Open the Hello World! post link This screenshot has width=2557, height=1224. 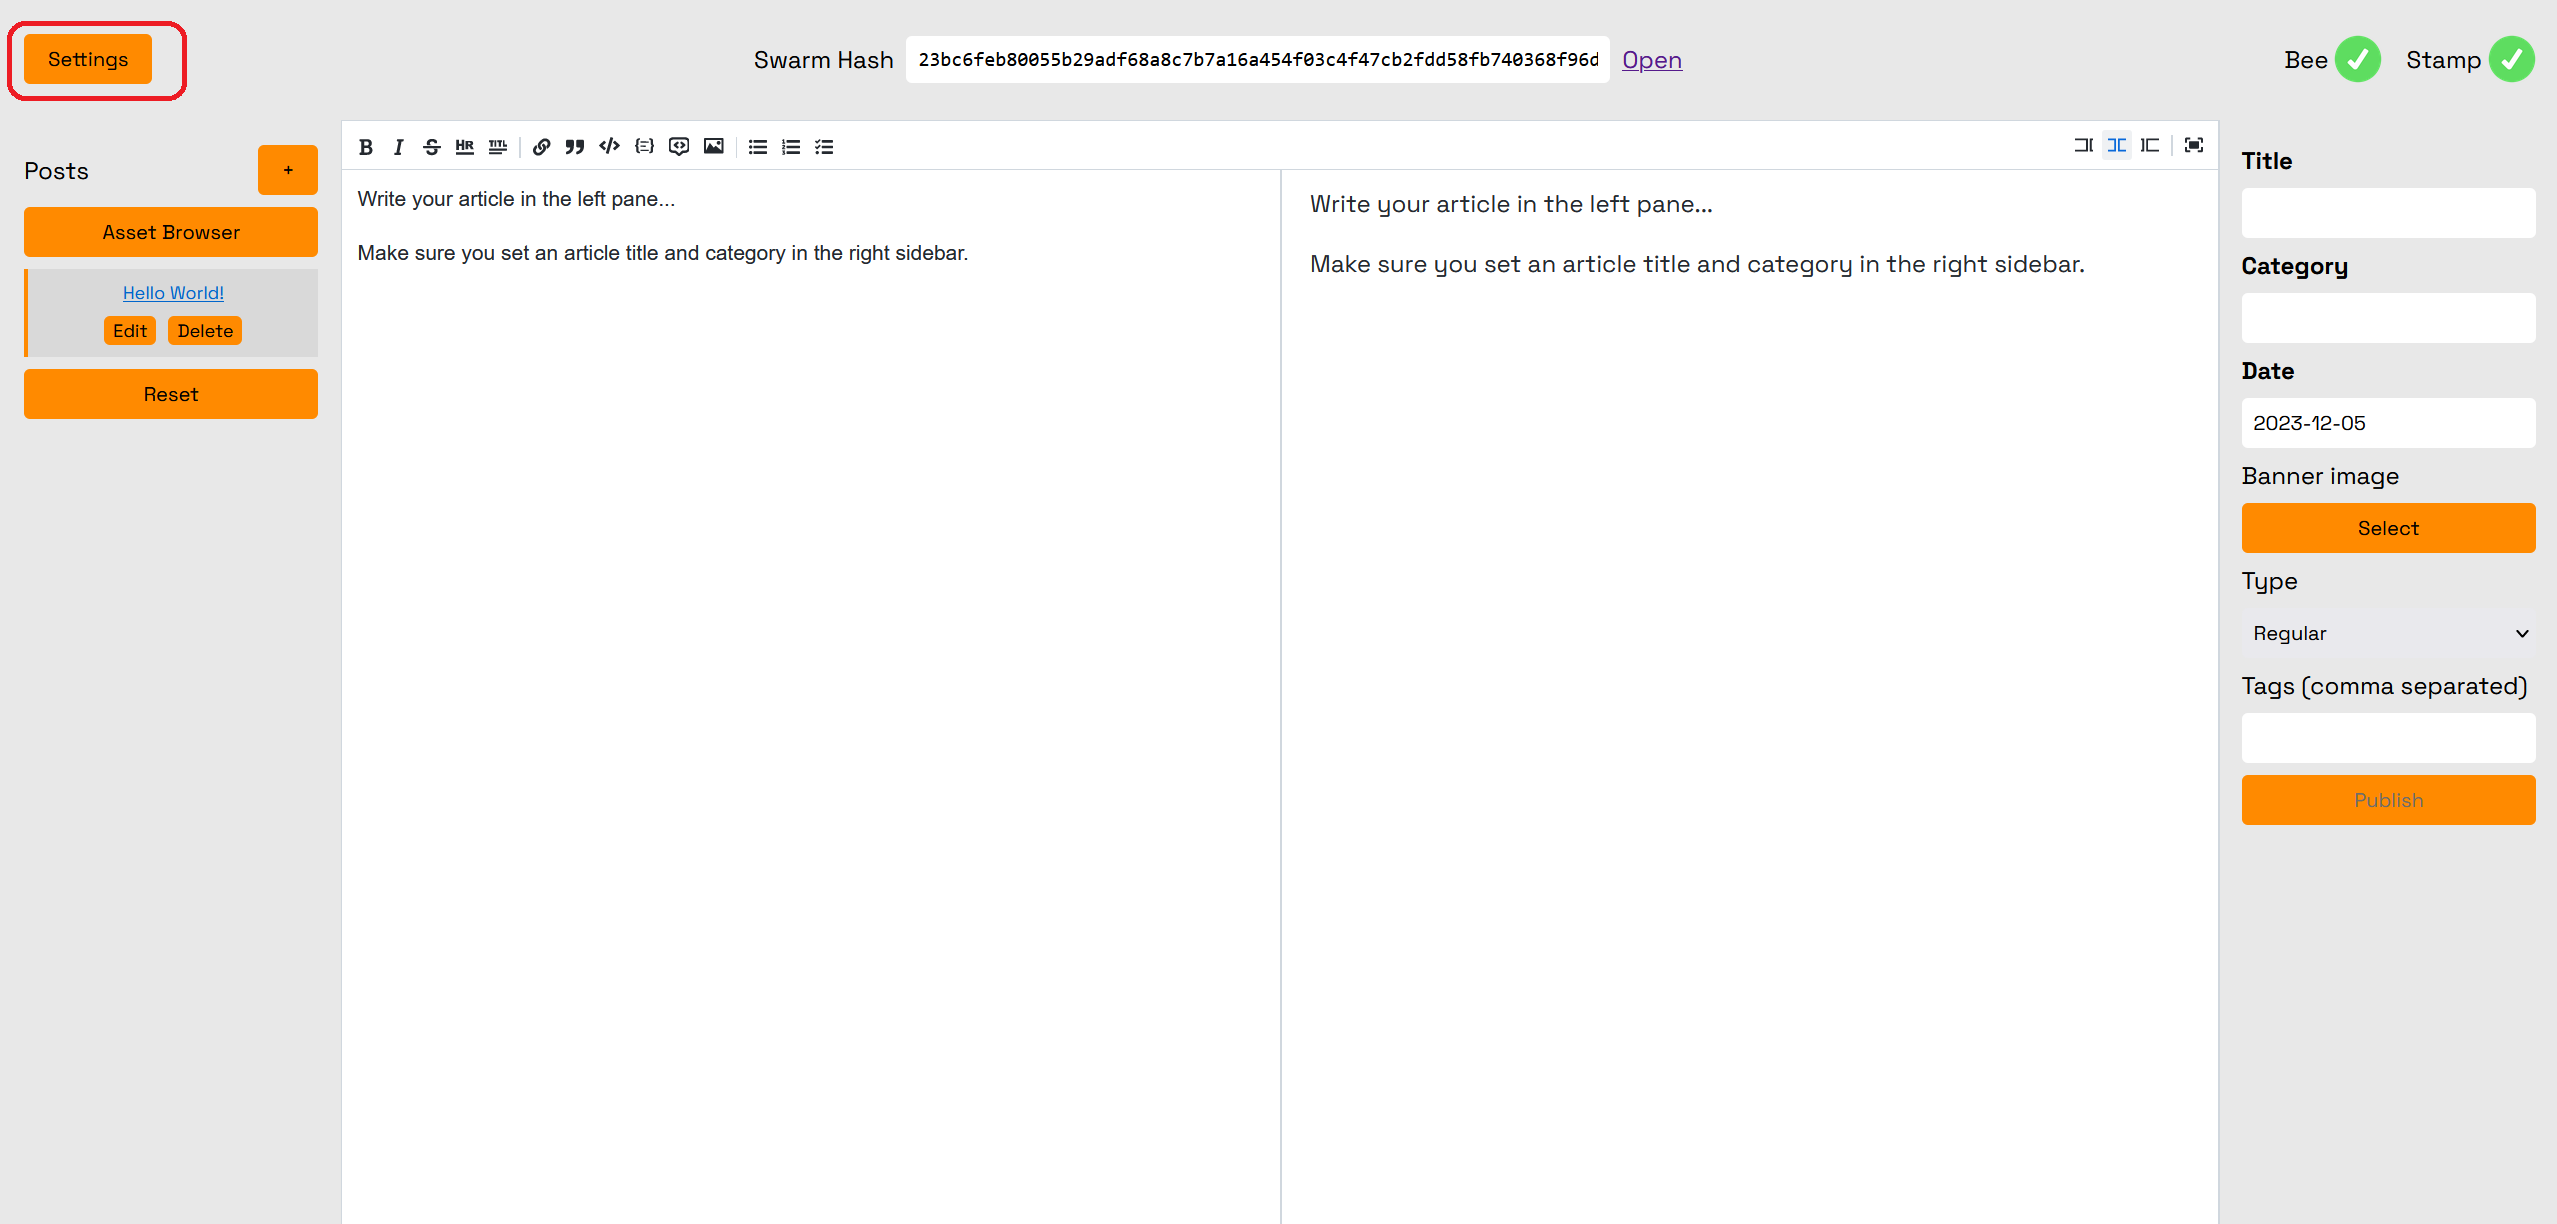173,293
